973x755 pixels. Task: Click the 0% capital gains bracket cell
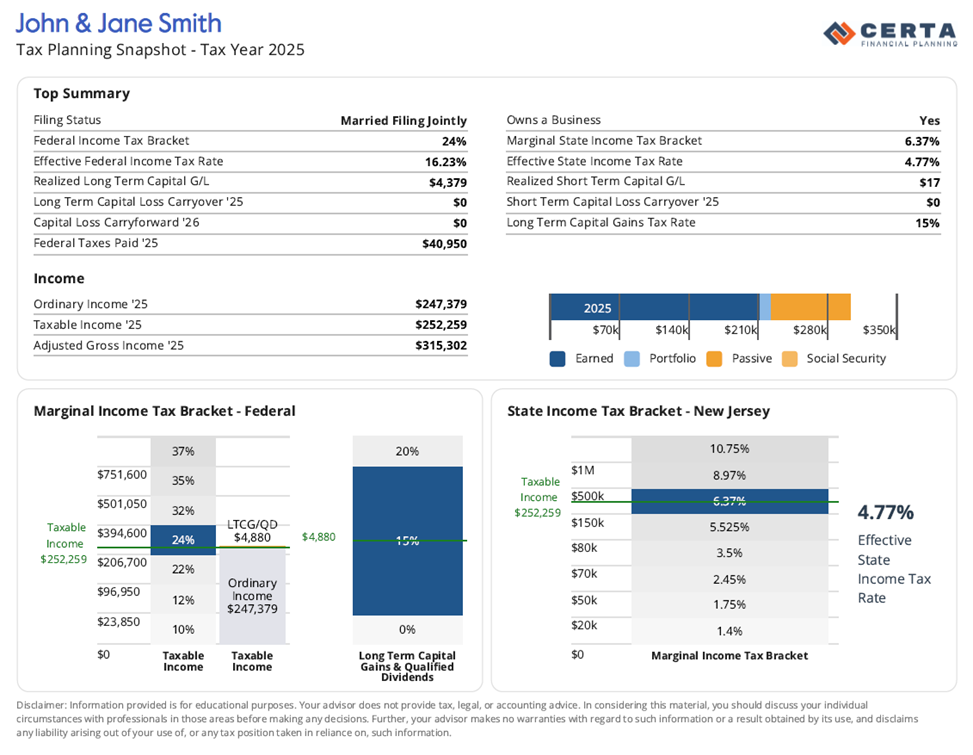pyautogui.click(x=408, y=629)
